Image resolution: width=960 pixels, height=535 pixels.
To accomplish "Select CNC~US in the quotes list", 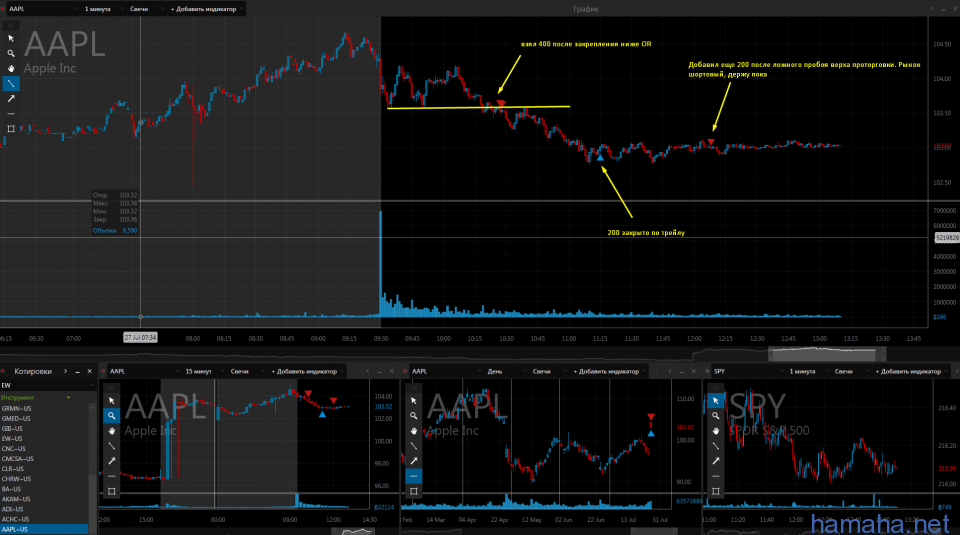I will (44, 449).
